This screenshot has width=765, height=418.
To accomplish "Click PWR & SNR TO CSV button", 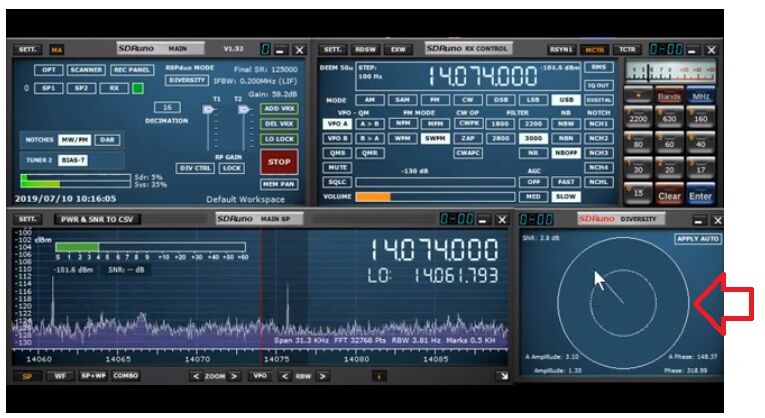I will click(x=97, y=219).
